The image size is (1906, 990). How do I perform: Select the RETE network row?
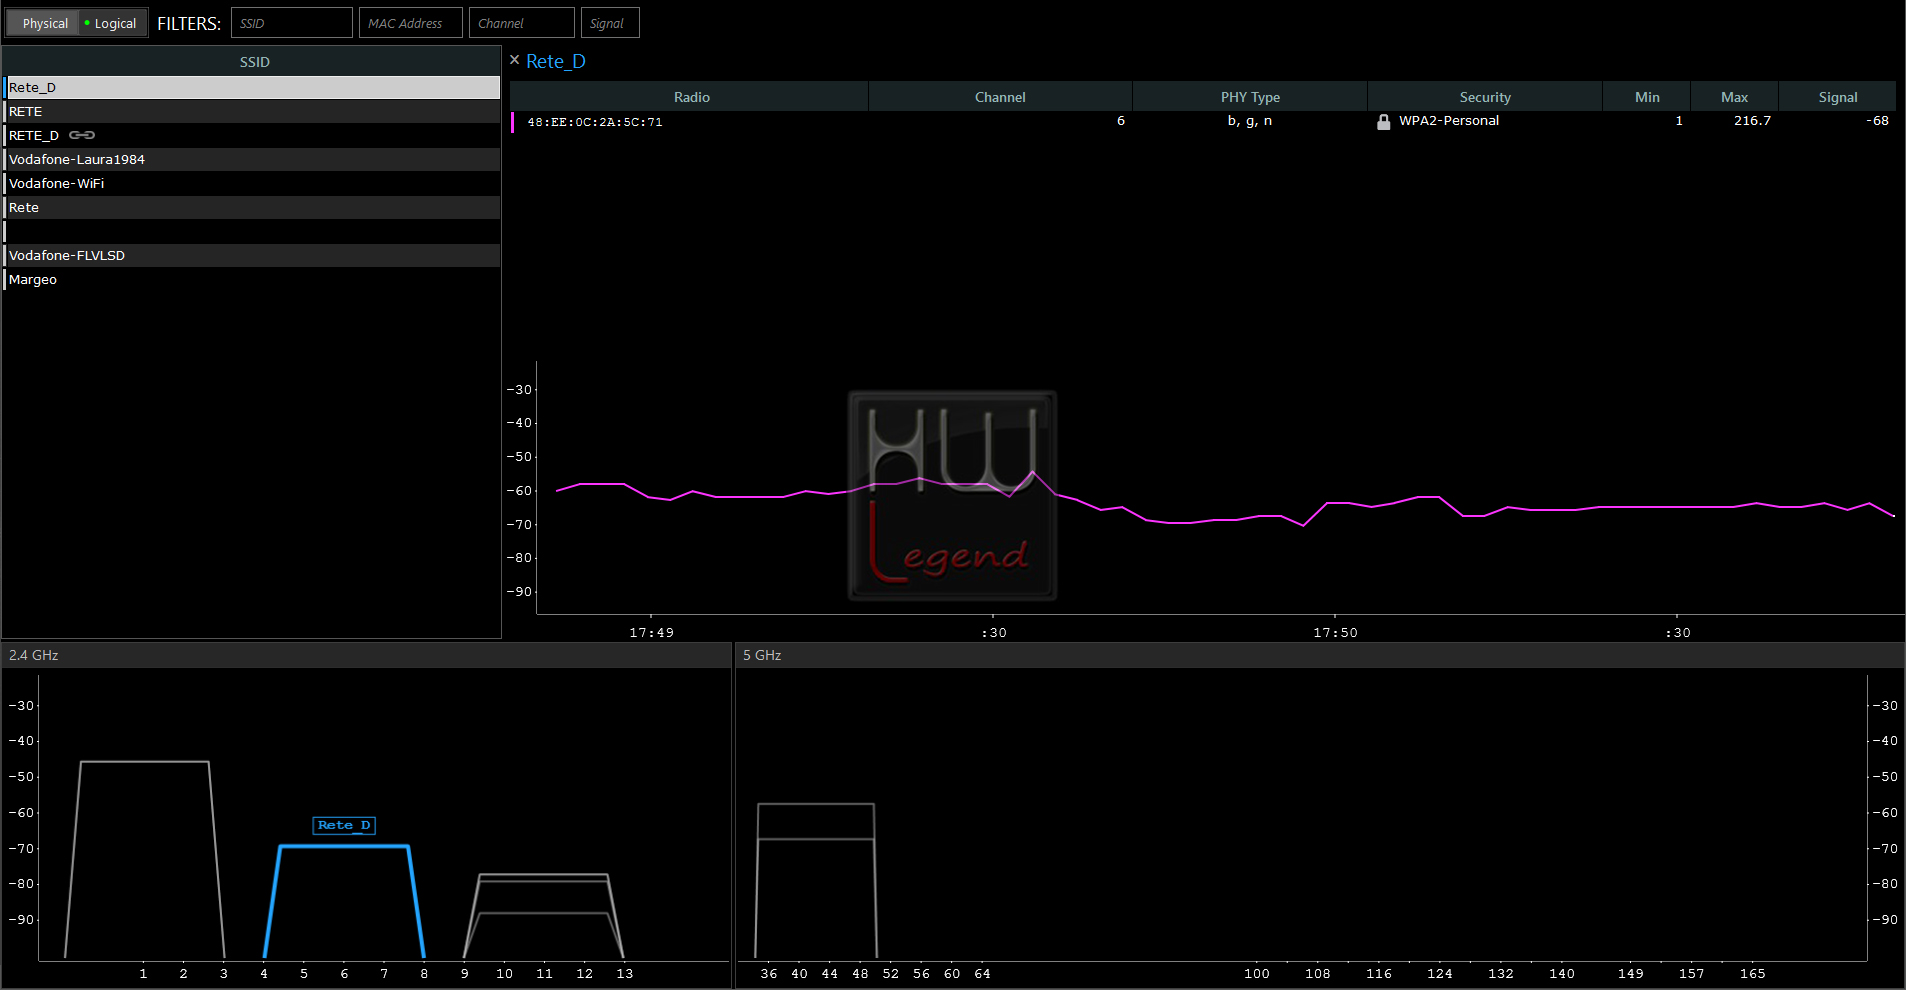[252, 111]
